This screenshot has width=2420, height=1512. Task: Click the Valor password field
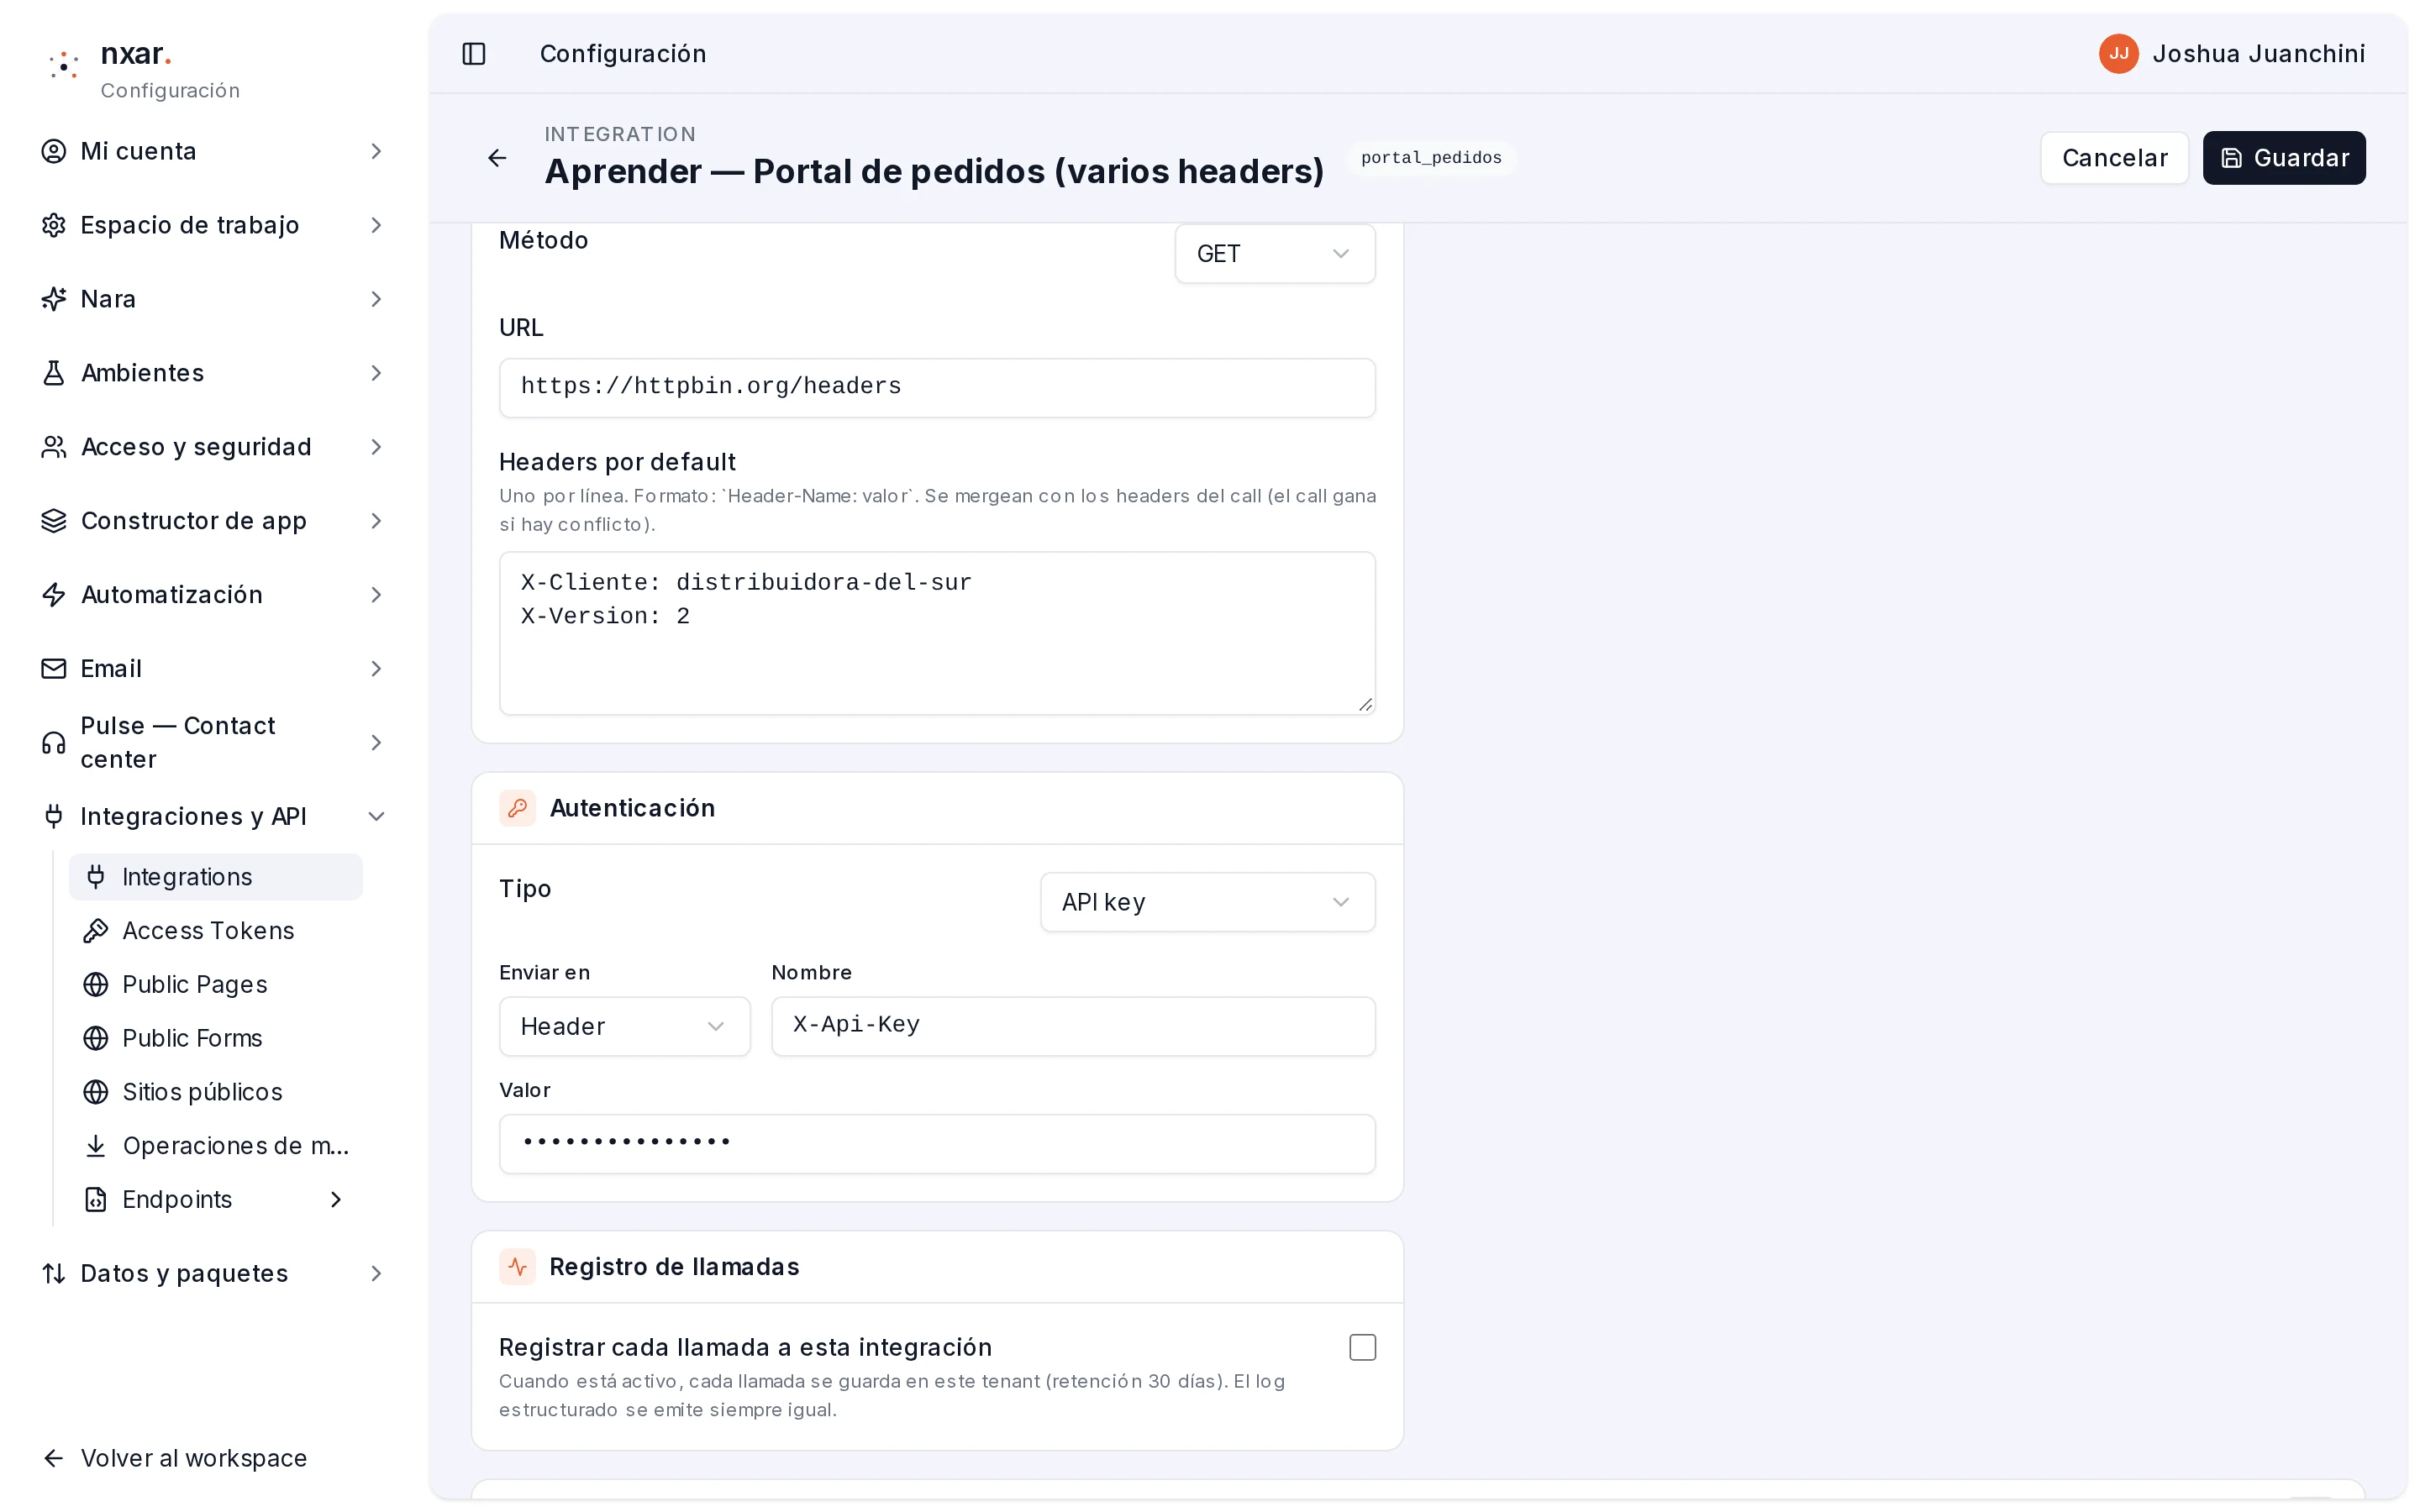pyautogui.click(x=937, y=1144)
